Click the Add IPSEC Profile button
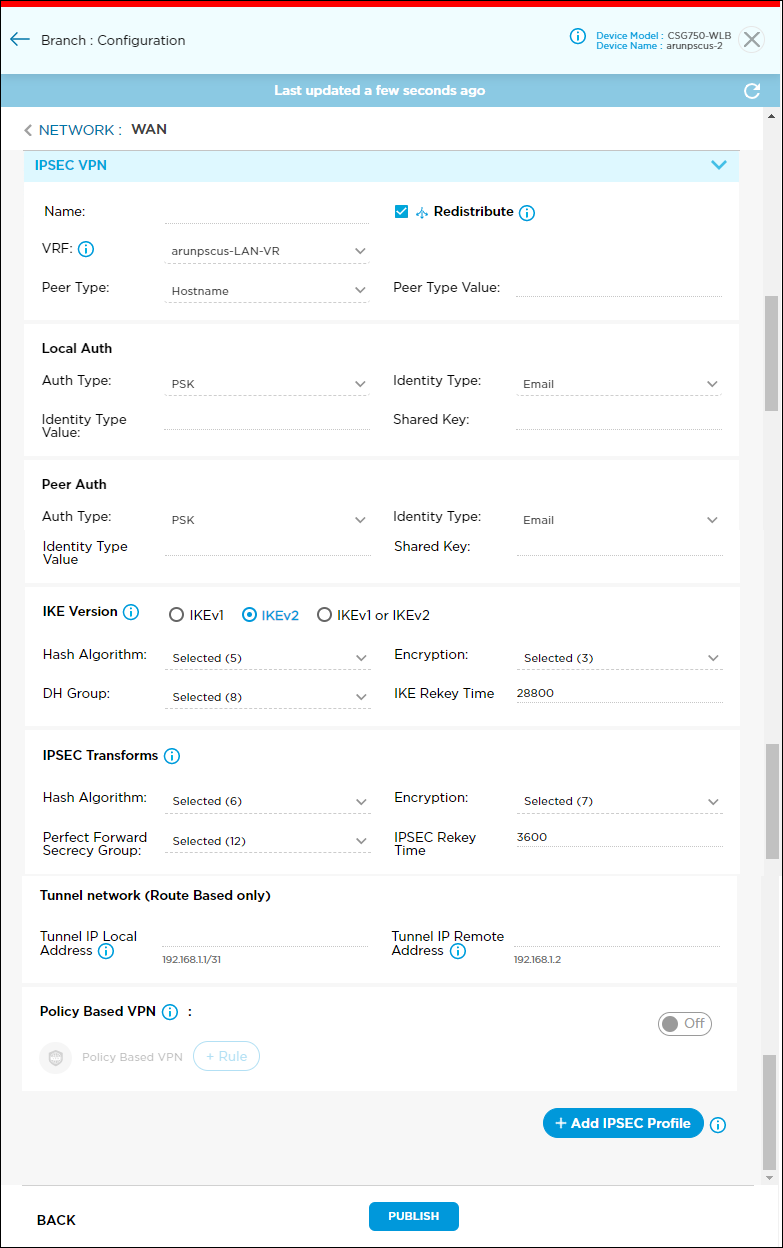This screenshot has width=783, height=1248. (623, 1123)
